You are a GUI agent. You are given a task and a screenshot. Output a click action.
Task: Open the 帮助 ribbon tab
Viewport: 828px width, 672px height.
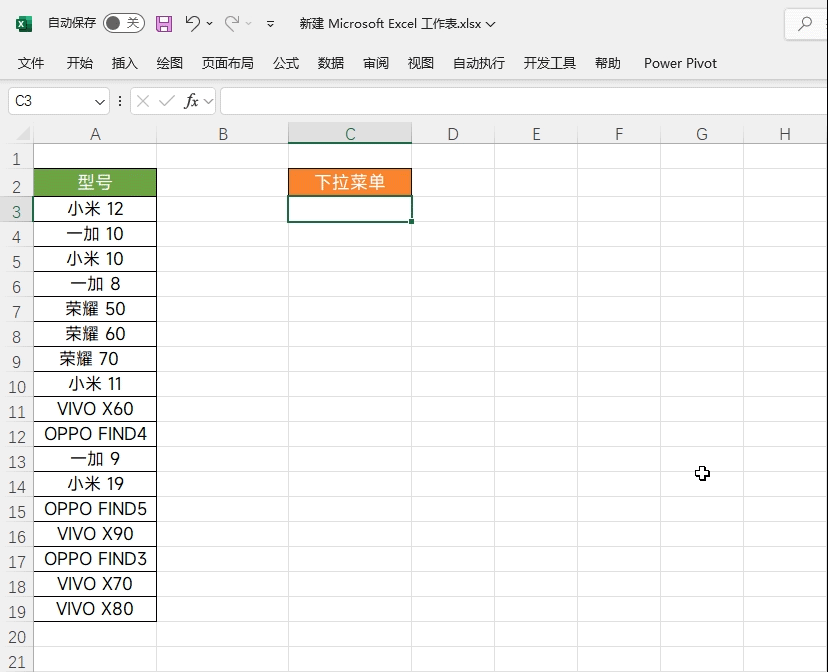(x=608, y=63)
